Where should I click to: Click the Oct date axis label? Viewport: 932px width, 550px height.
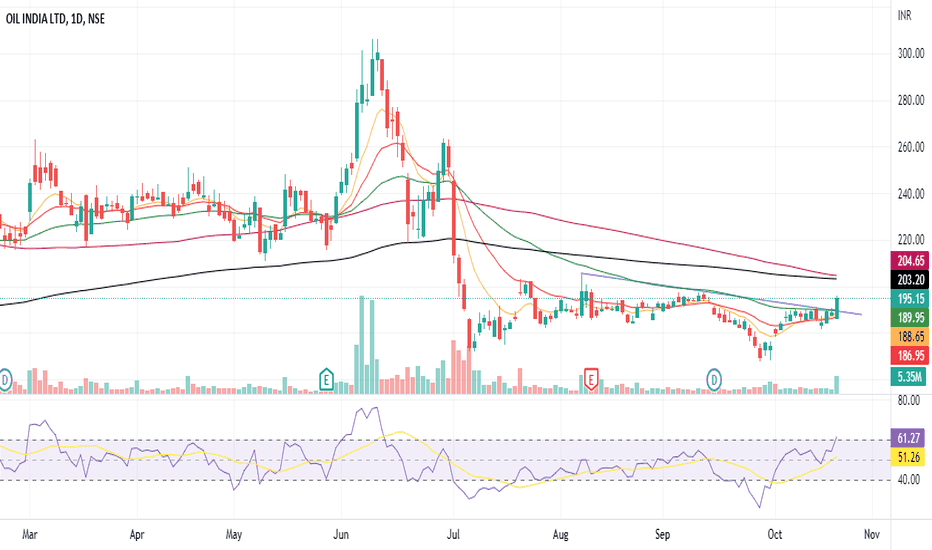[x=774, y=535]
